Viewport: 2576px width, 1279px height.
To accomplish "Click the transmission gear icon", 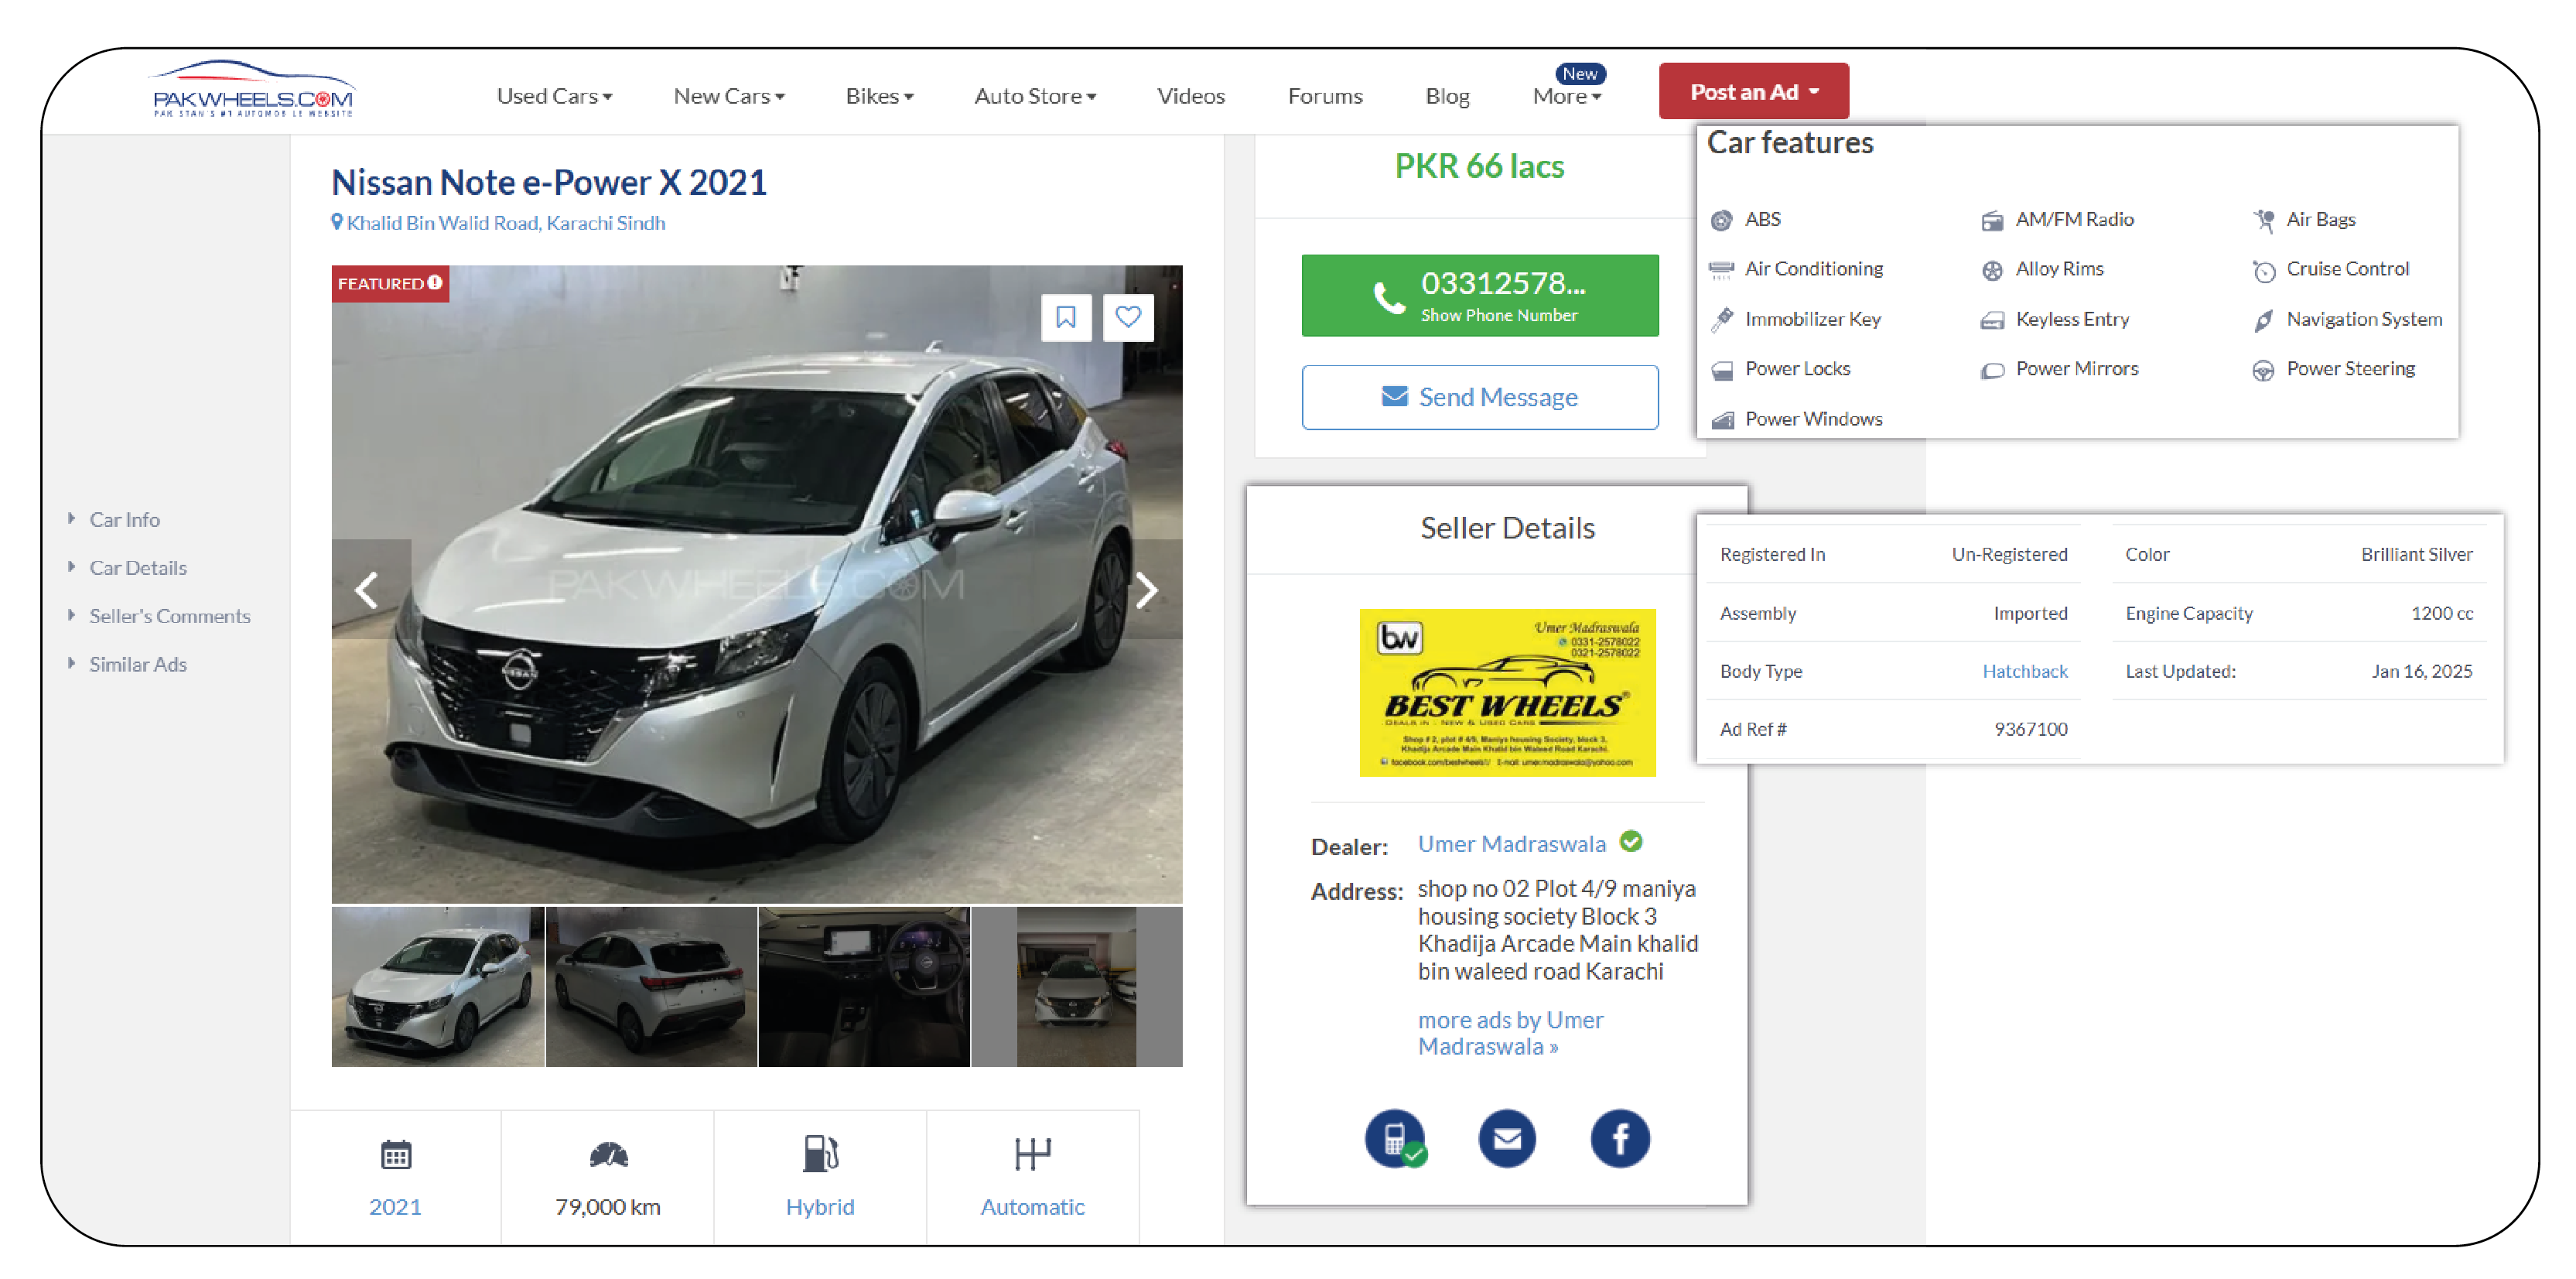I will pos(1032,1153).
